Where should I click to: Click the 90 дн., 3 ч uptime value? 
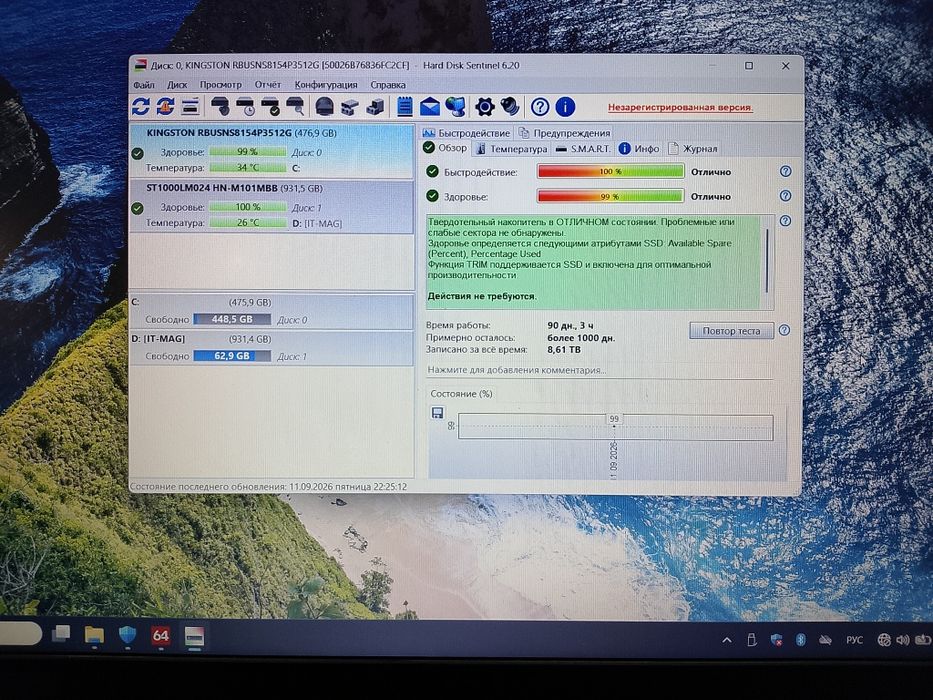[x=570, y=326]
